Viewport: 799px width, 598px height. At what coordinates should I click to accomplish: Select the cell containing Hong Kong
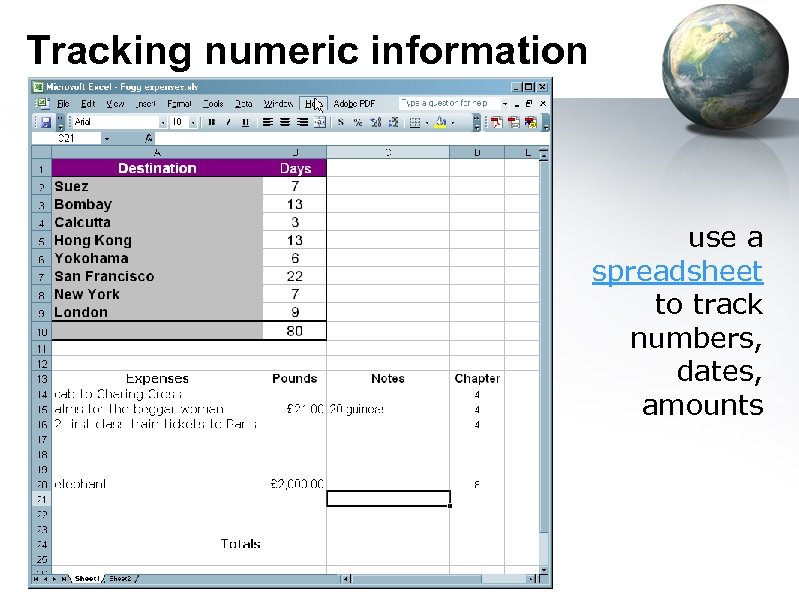click(157, 240)
